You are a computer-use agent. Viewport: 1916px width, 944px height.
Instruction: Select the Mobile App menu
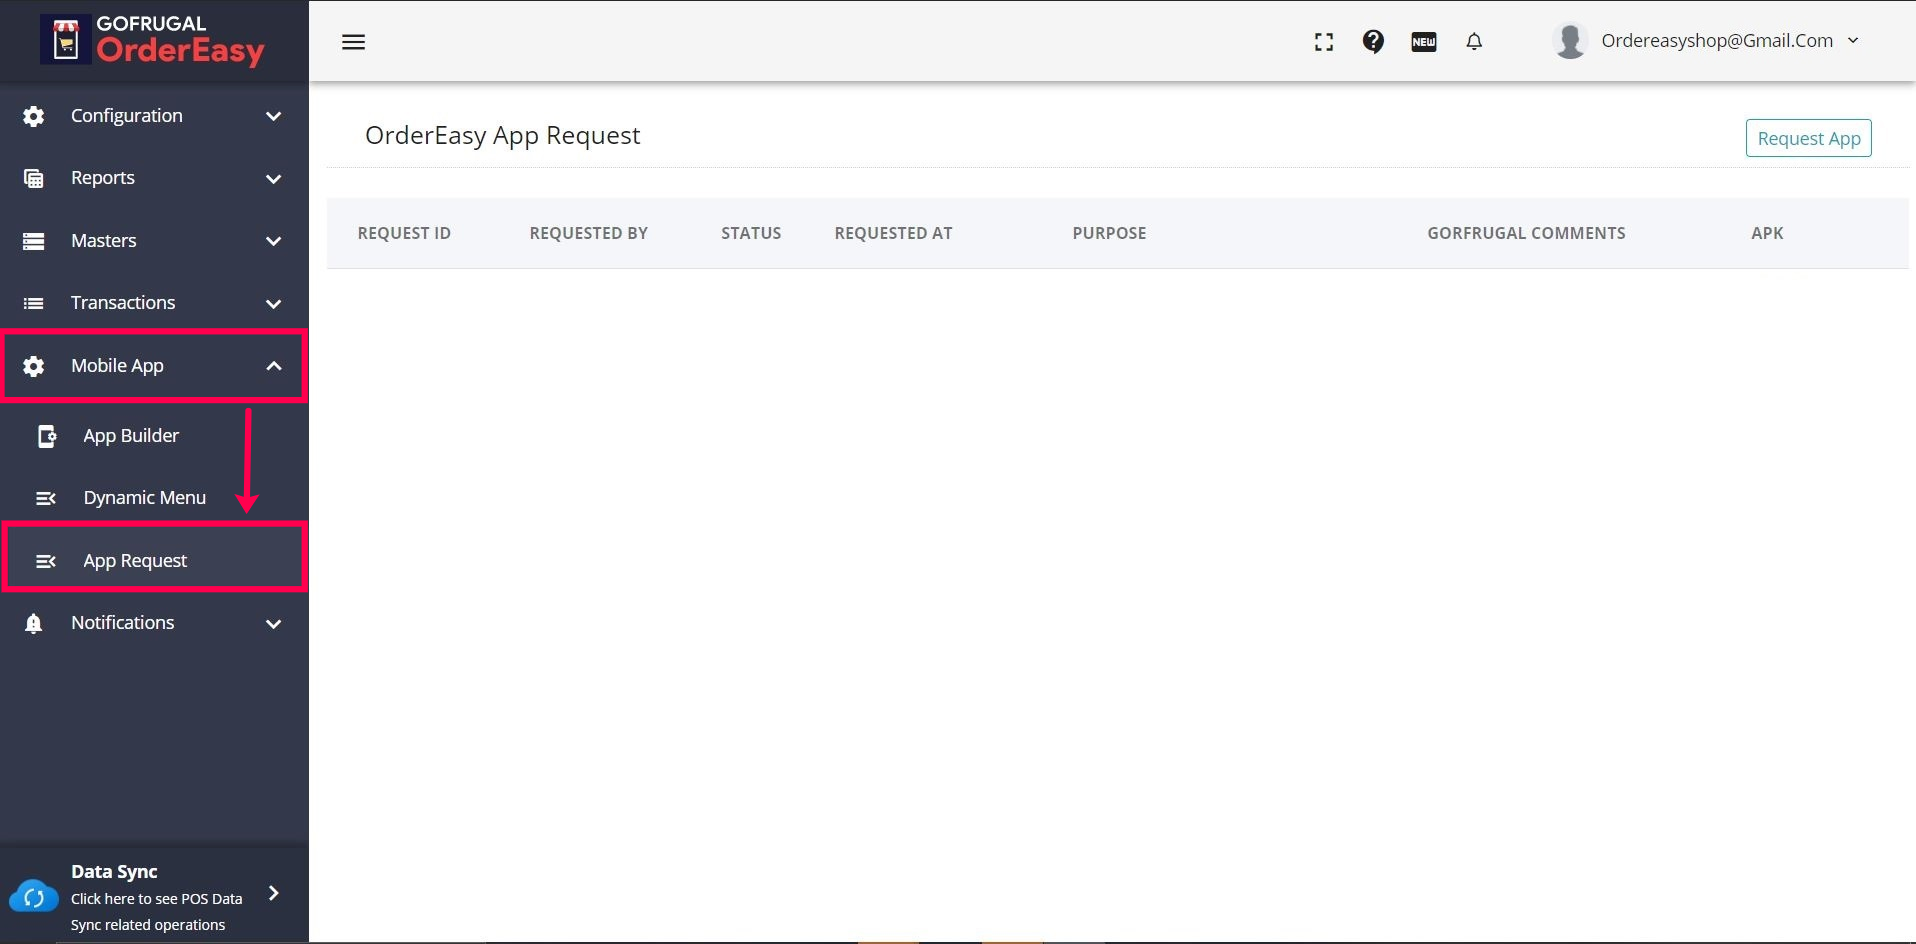[x=154, y=366]
